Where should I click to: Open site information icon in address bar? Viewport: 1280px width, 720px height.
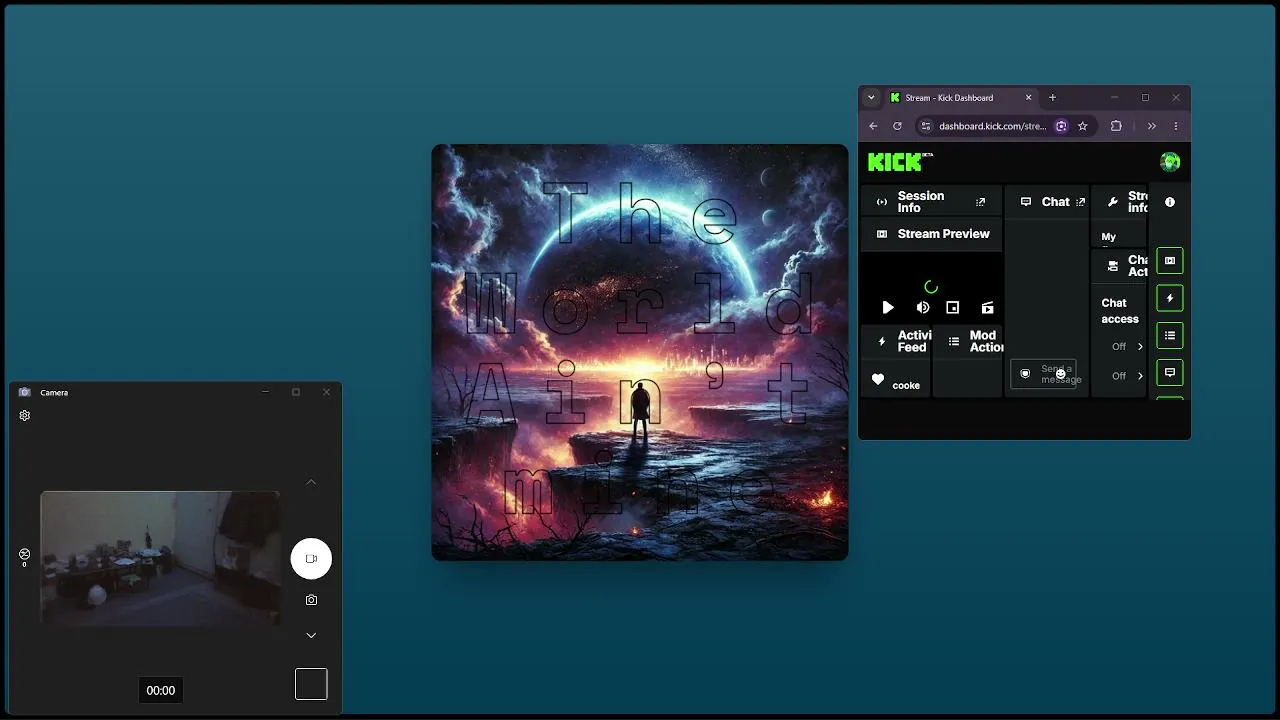(x=926, y=126)
